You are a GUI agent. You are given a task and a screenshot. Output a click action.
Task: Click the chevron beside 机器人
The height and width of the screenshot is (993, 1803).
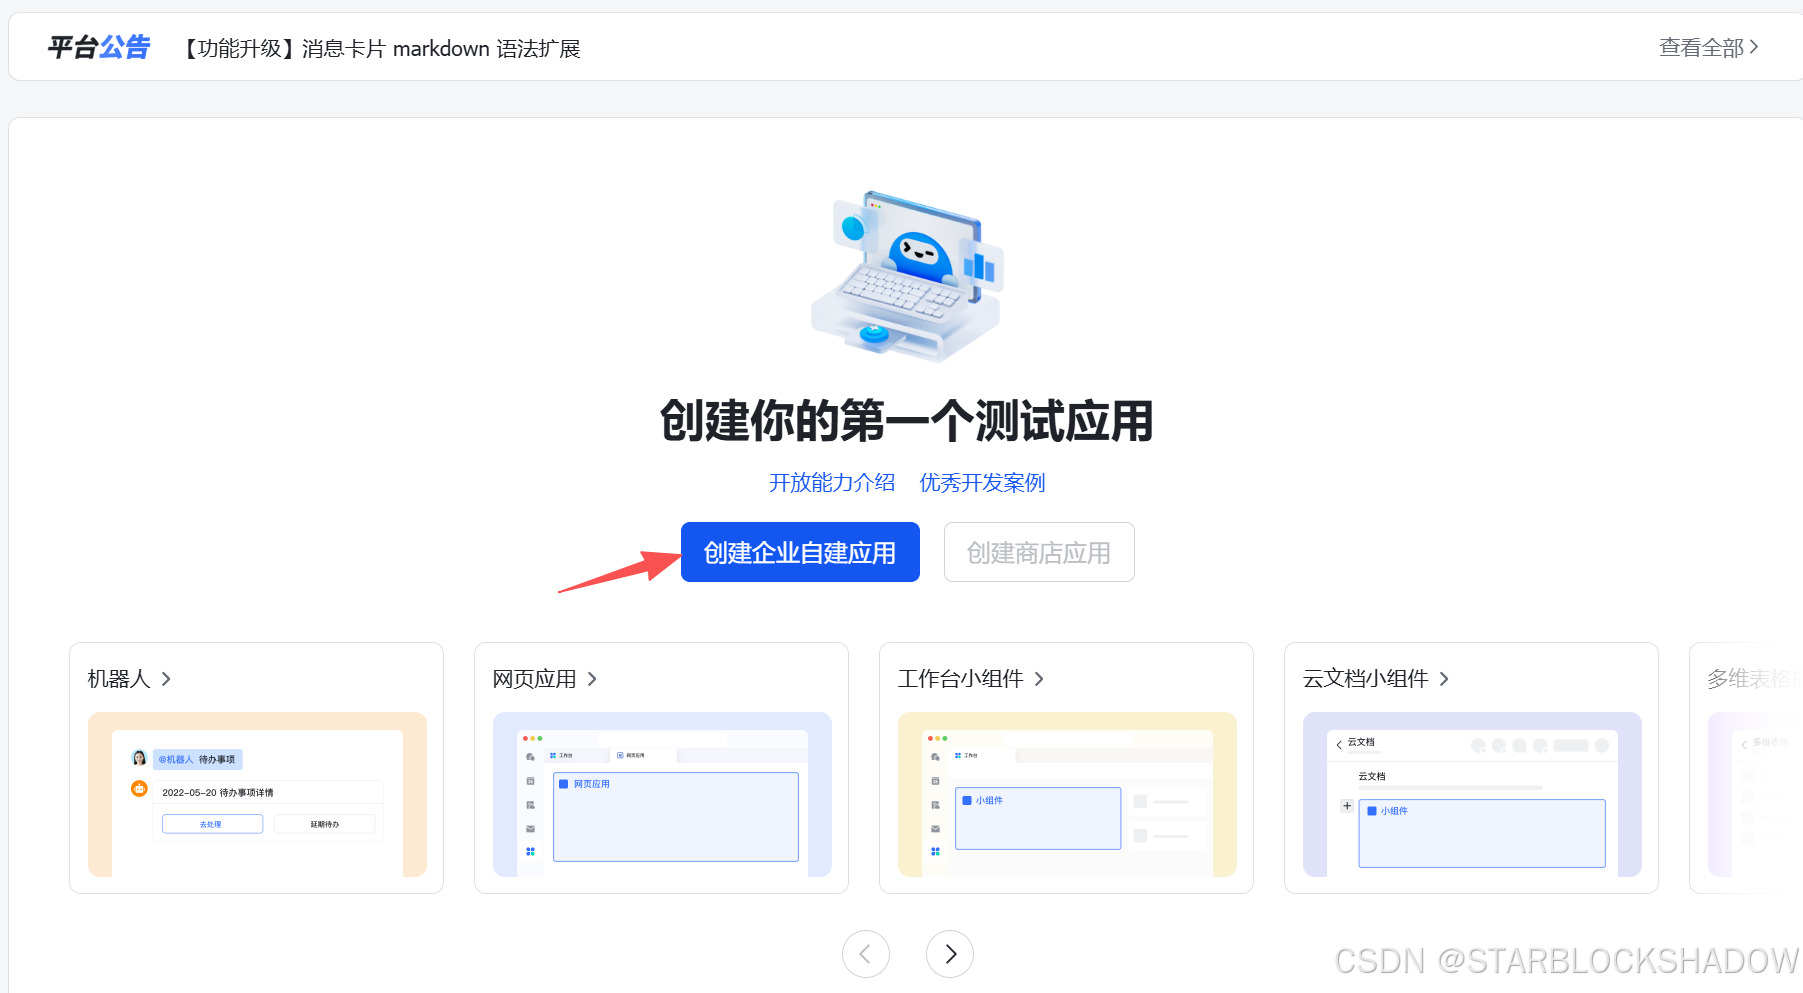pyautogui.click(x=167, y=679)
